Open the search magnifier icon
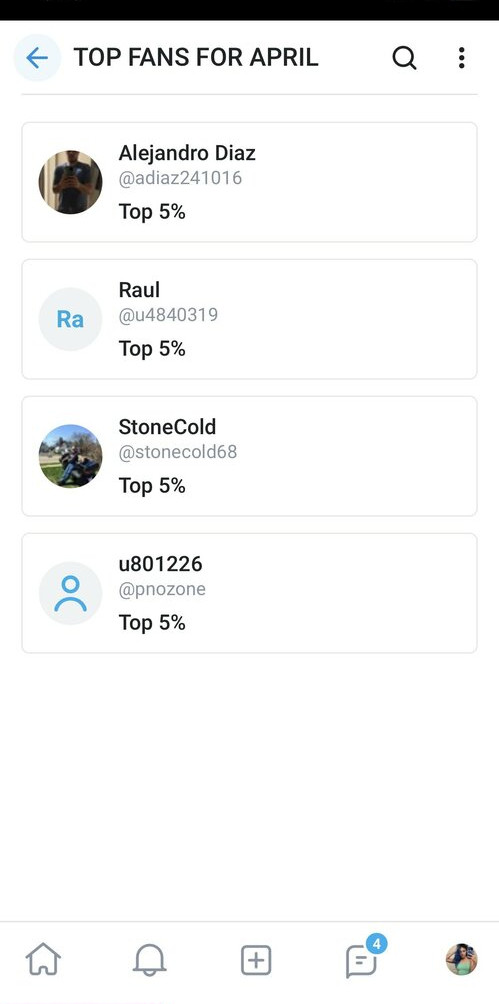The height and width of the screenshot is (1004, 499). click(x=404, y=58)
